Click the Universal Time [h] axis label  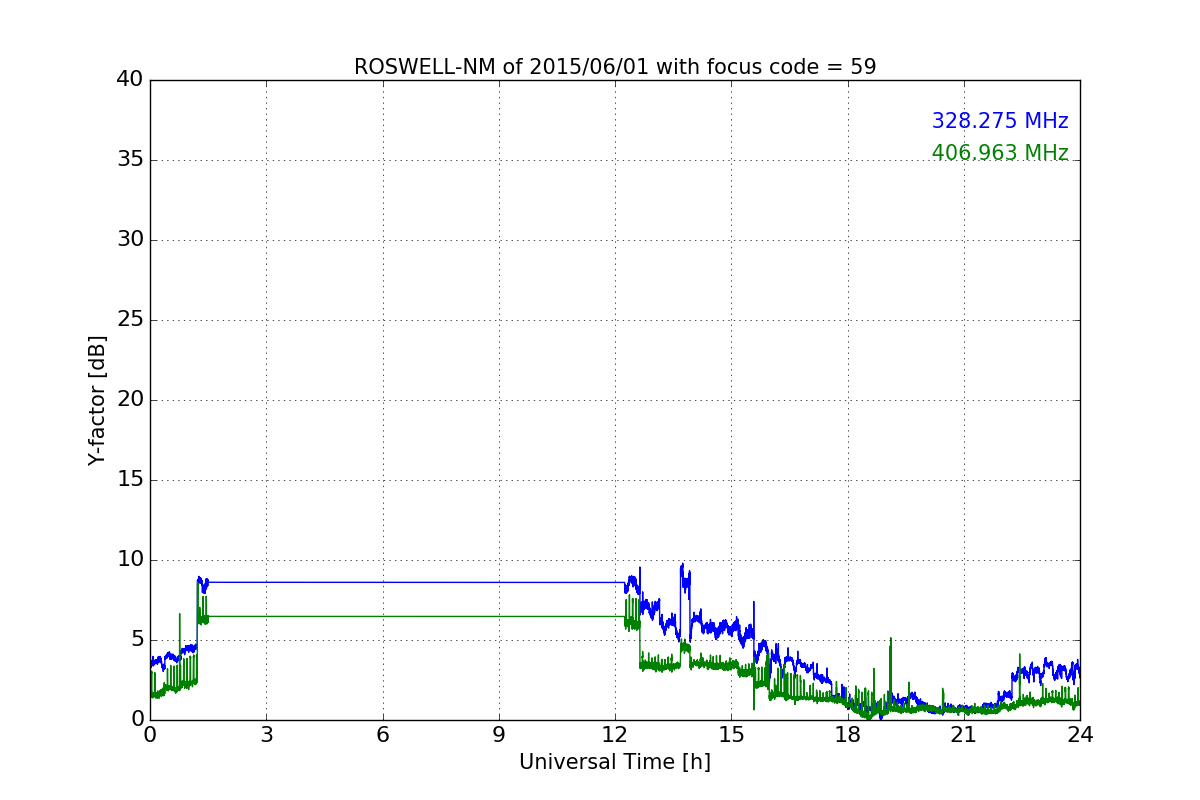pyautogui.click(x=615, y=762)
